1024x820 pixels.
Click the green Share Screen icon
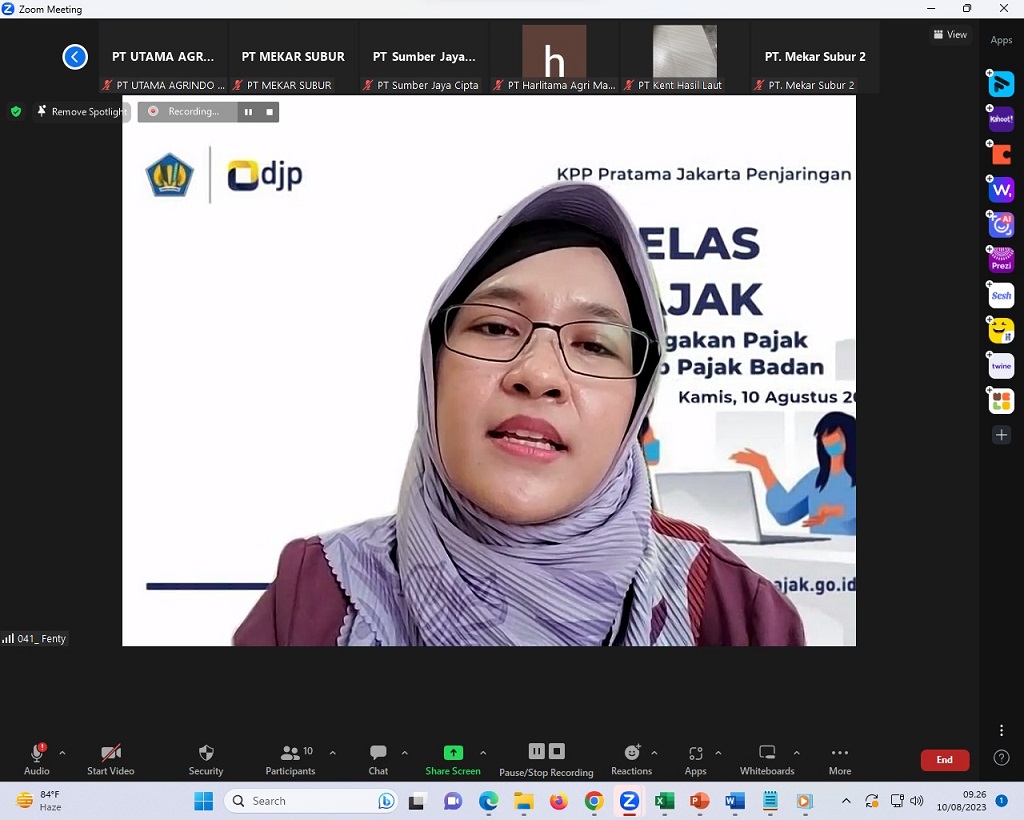[453, 753]
